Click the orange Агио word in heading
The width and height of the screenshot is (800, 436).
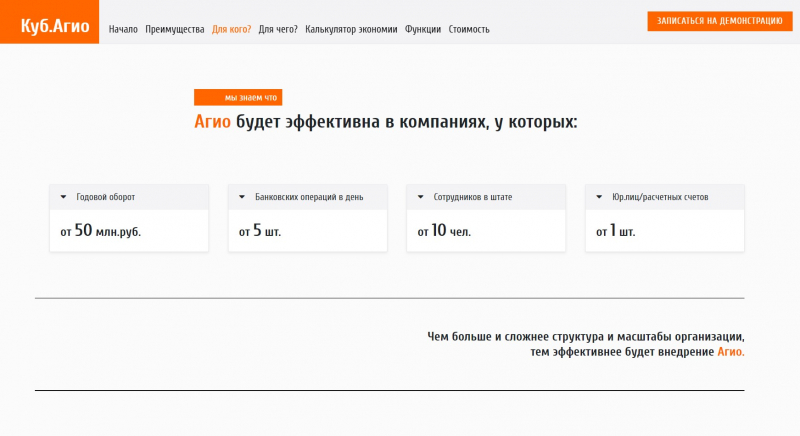212,122
